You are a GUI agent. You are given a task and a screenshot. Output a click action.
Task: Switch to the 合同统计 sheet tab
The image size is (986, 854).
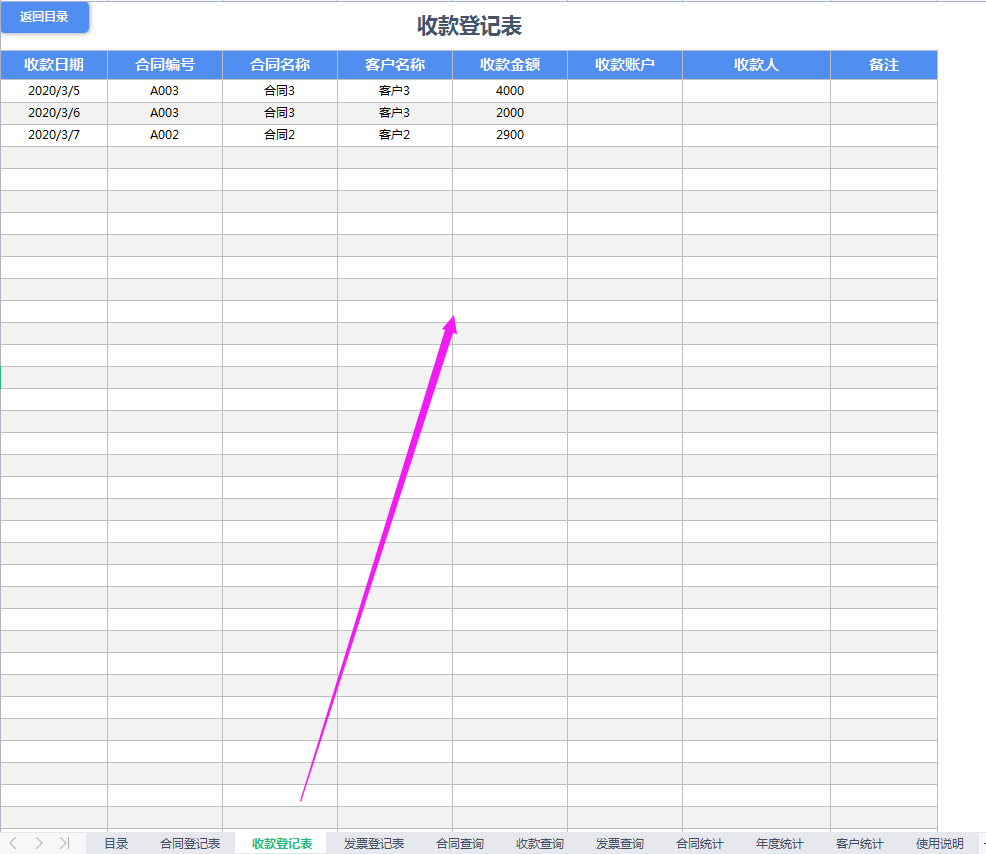pos(698,843)
